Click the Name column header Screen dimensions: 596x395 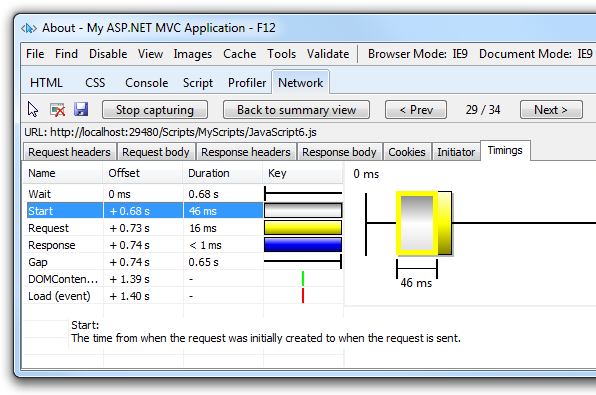pos(63,173)
